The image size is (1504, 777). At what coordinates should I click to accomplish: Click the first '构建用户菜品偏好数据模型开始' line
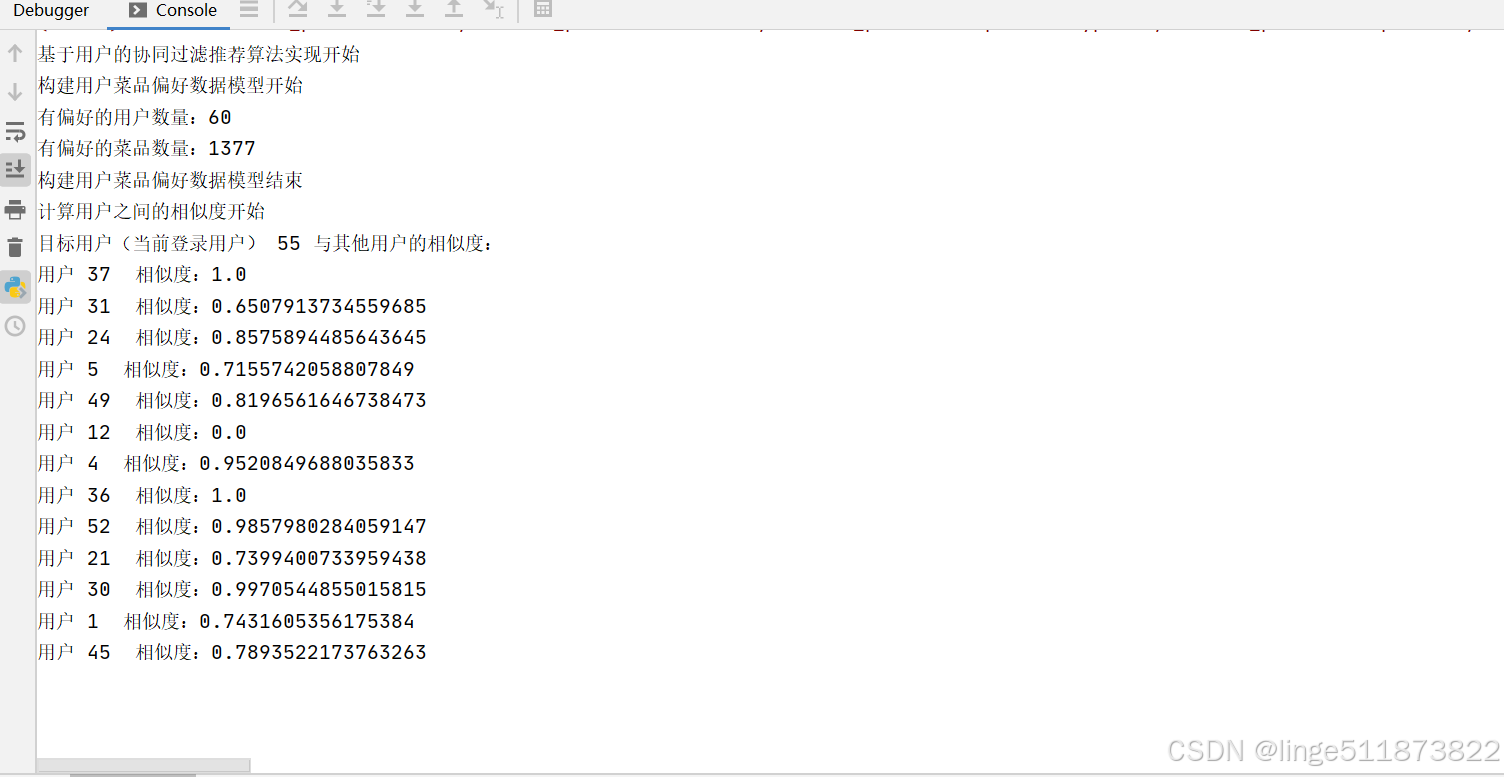171,85
